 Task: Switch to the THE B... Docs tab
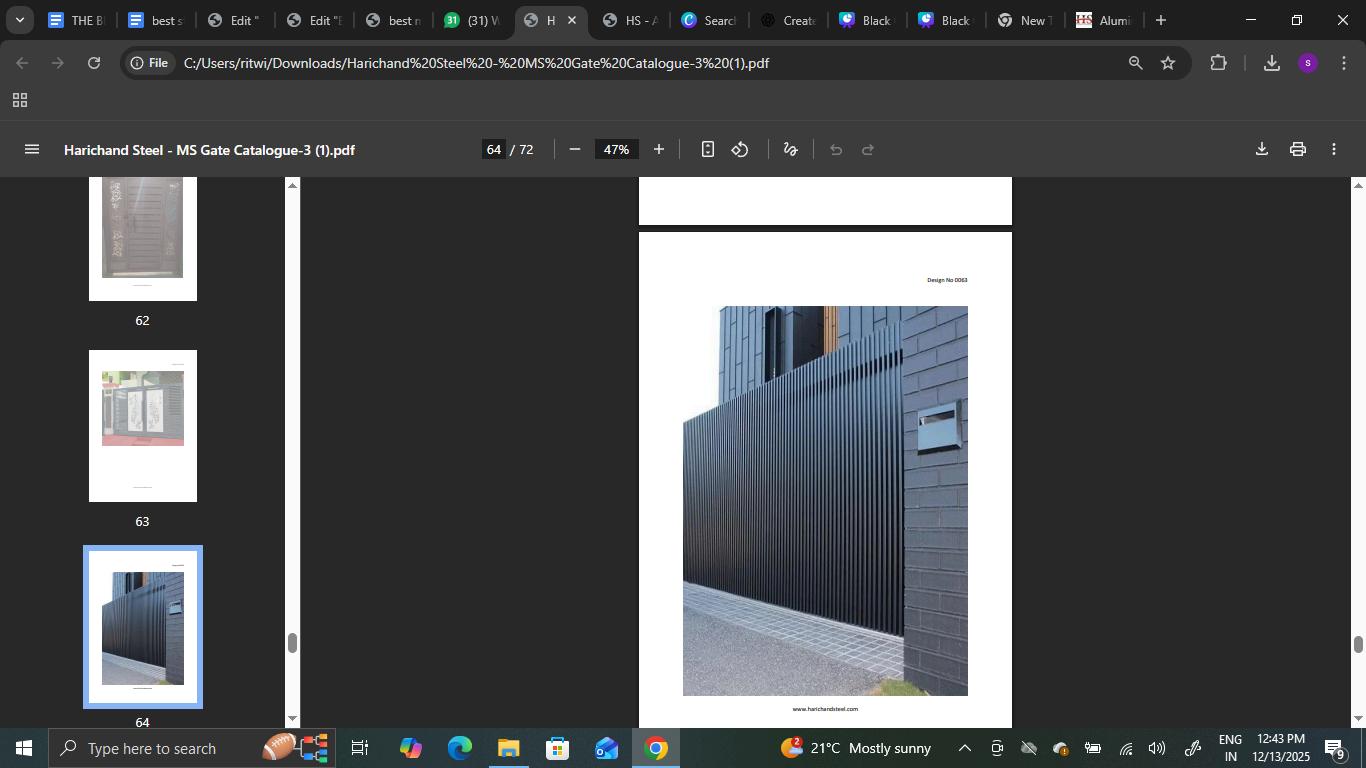[75, 20]
